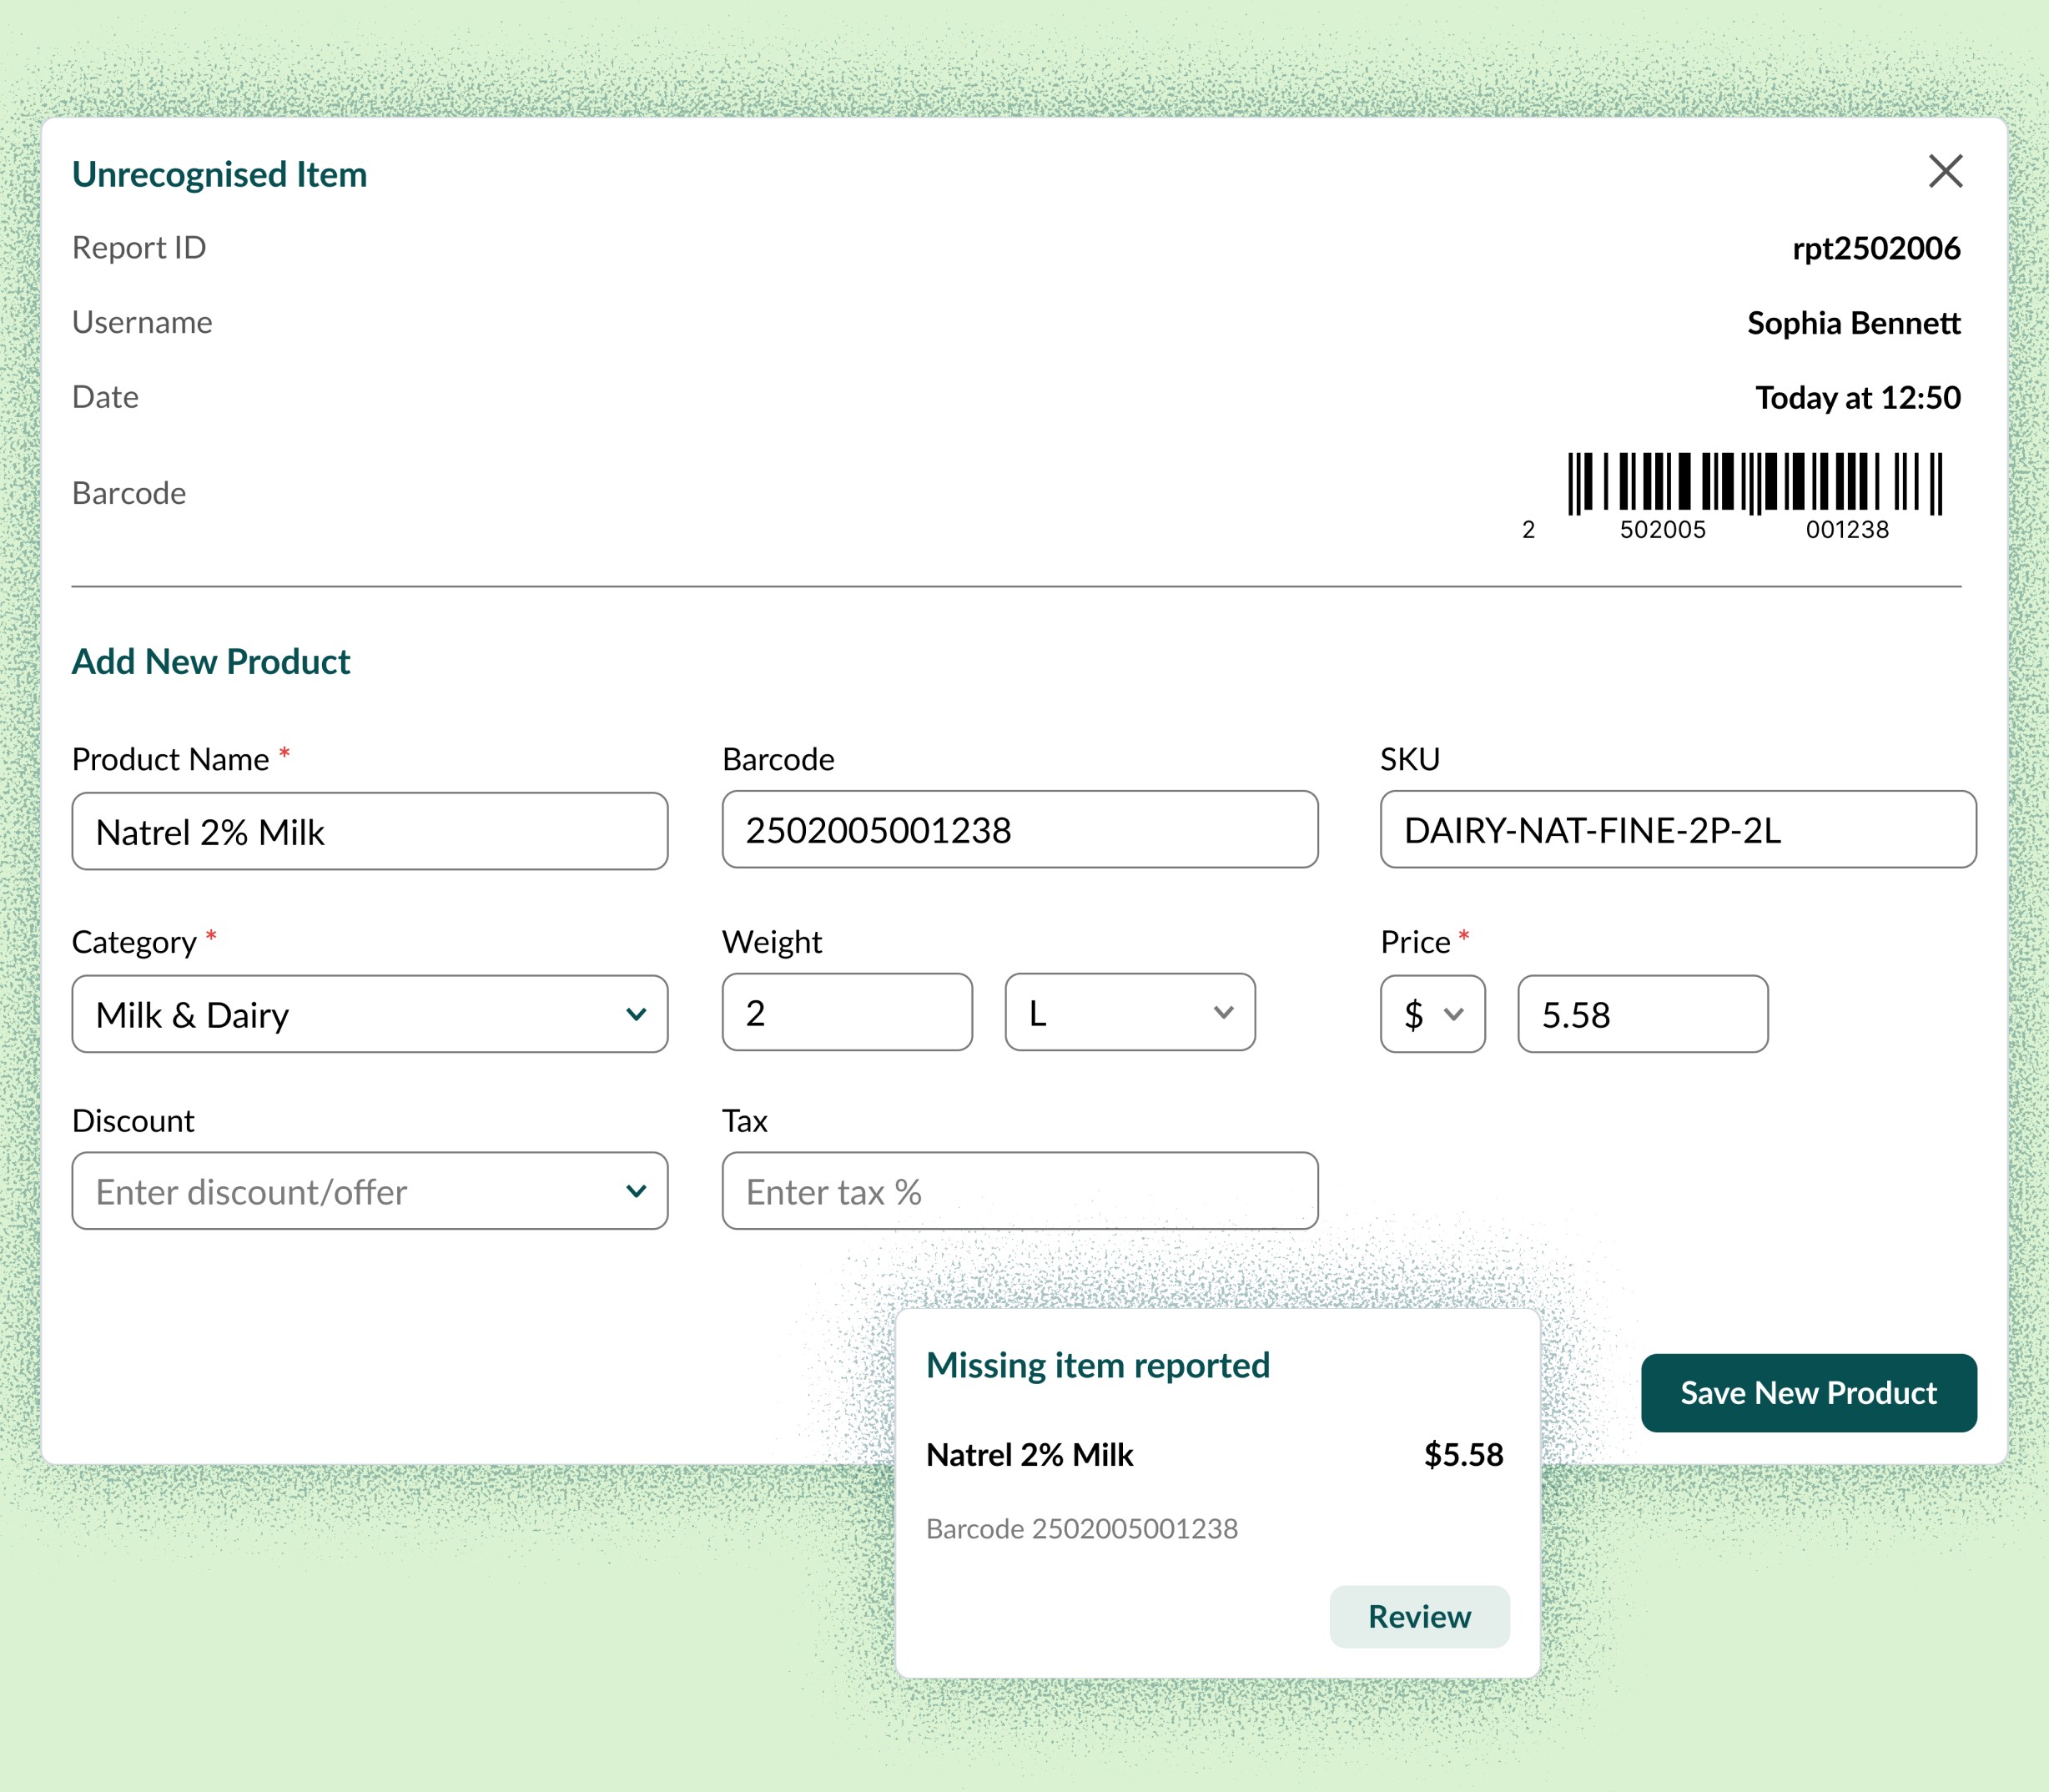The height and width of the screenshot is (1792, 2049).
Task: Click the Category chevron arrow icon
Action: [636, 1014]
